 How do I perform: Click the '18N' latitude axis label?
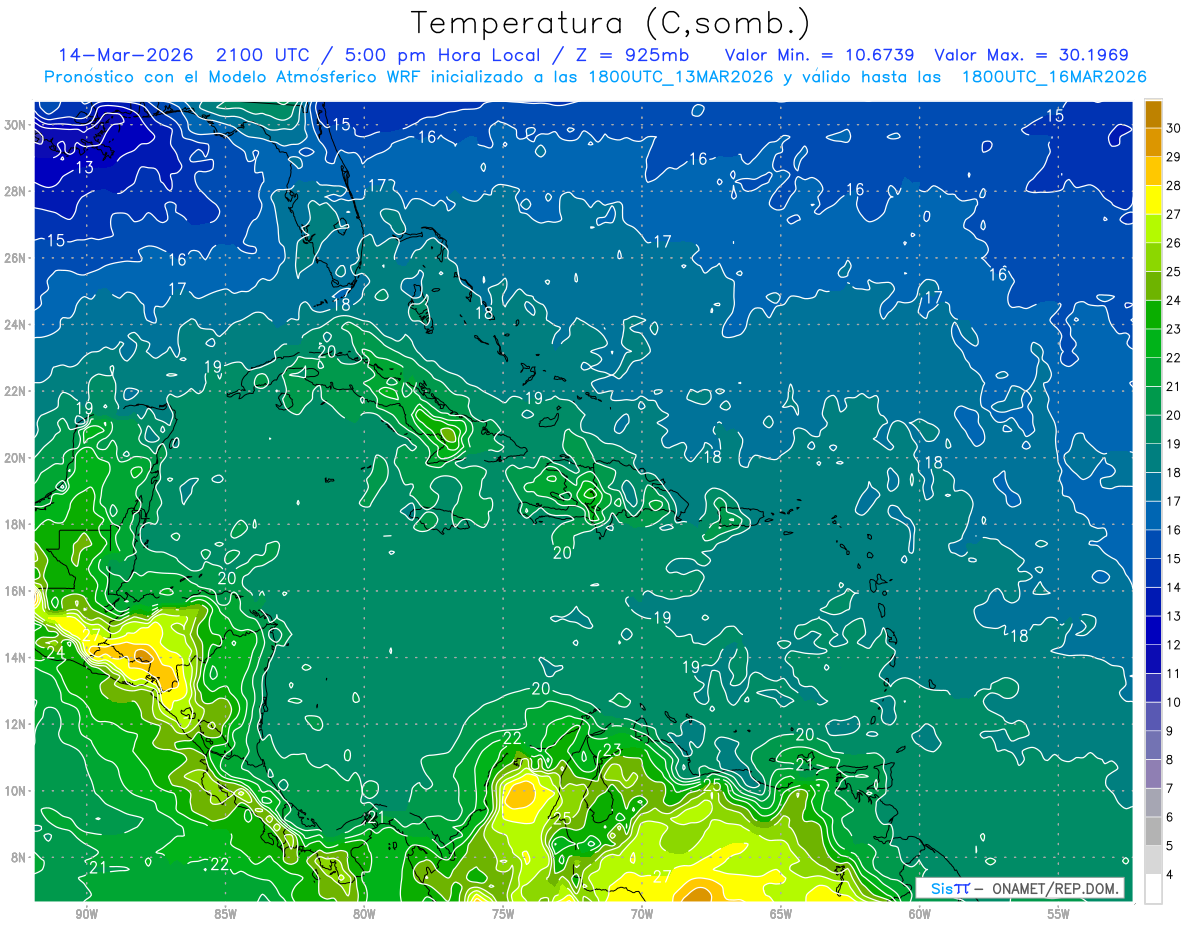click(16, 524)
